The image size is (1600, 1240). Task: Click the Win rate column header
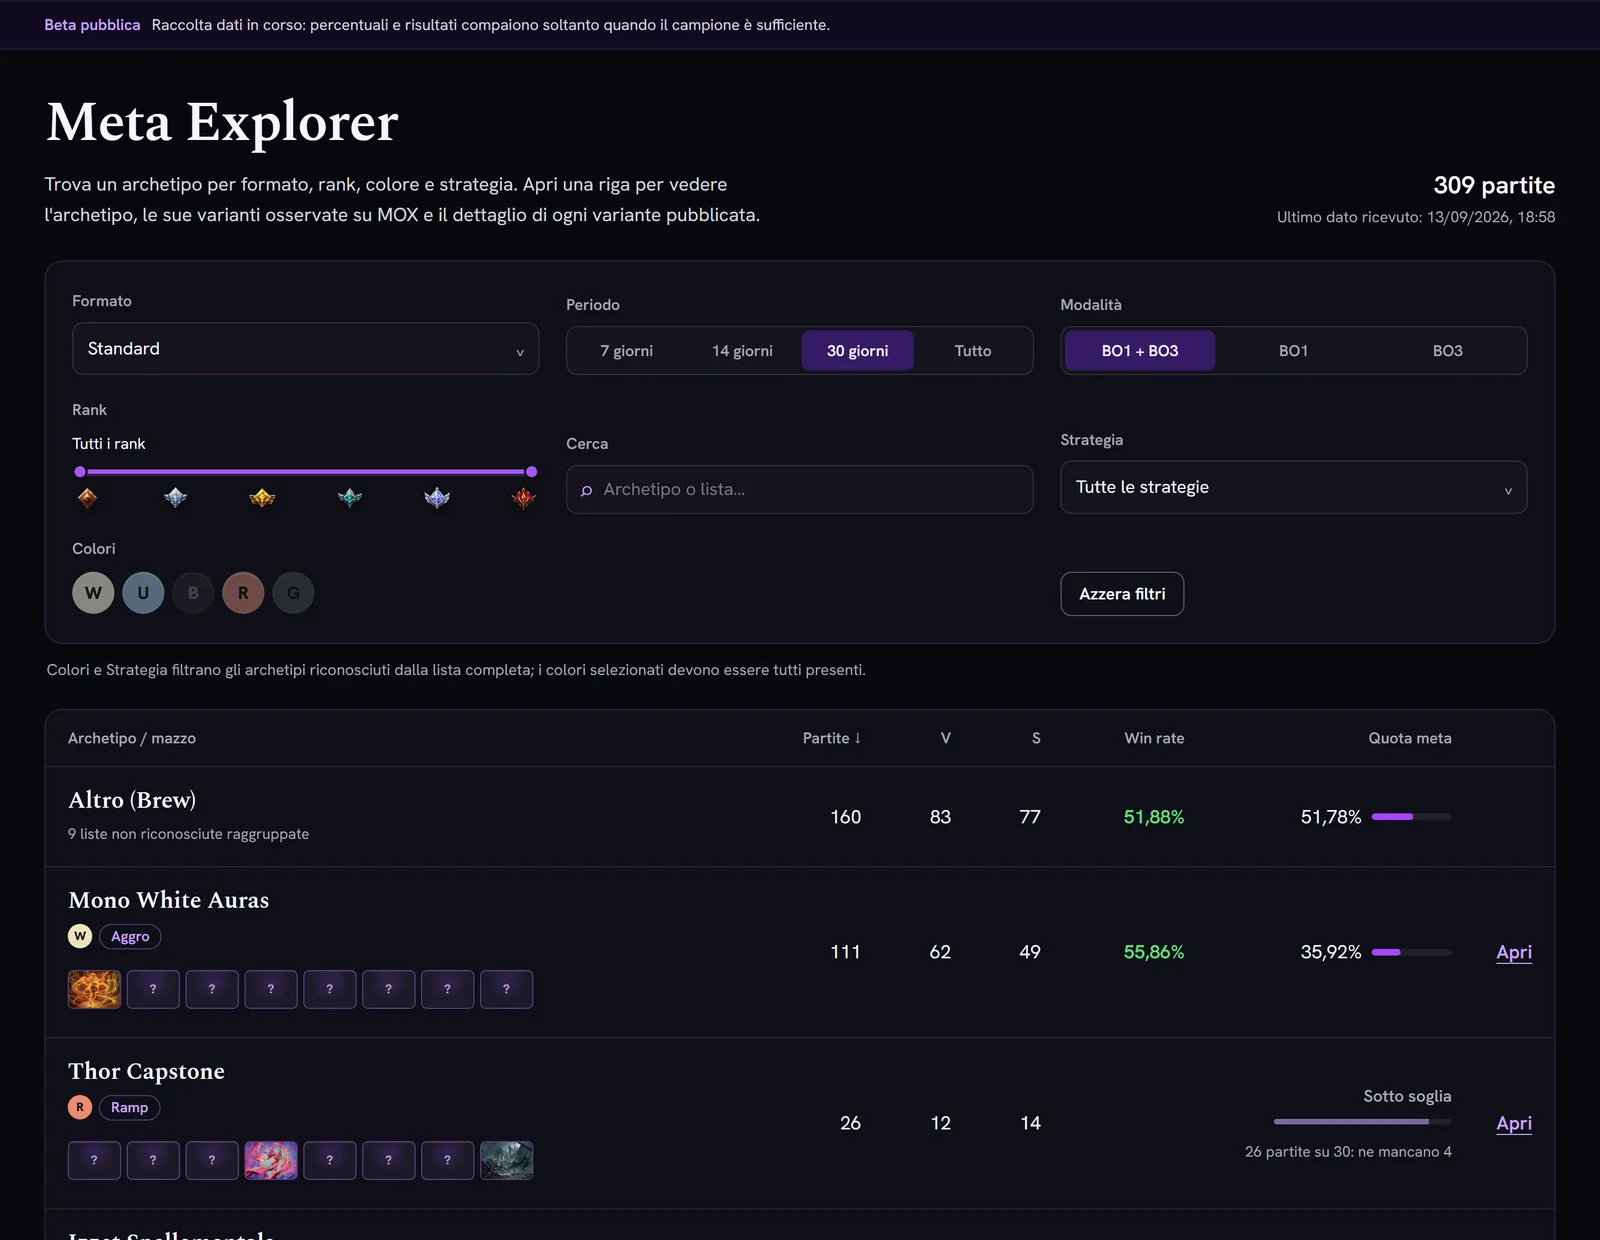(1154, 738)
